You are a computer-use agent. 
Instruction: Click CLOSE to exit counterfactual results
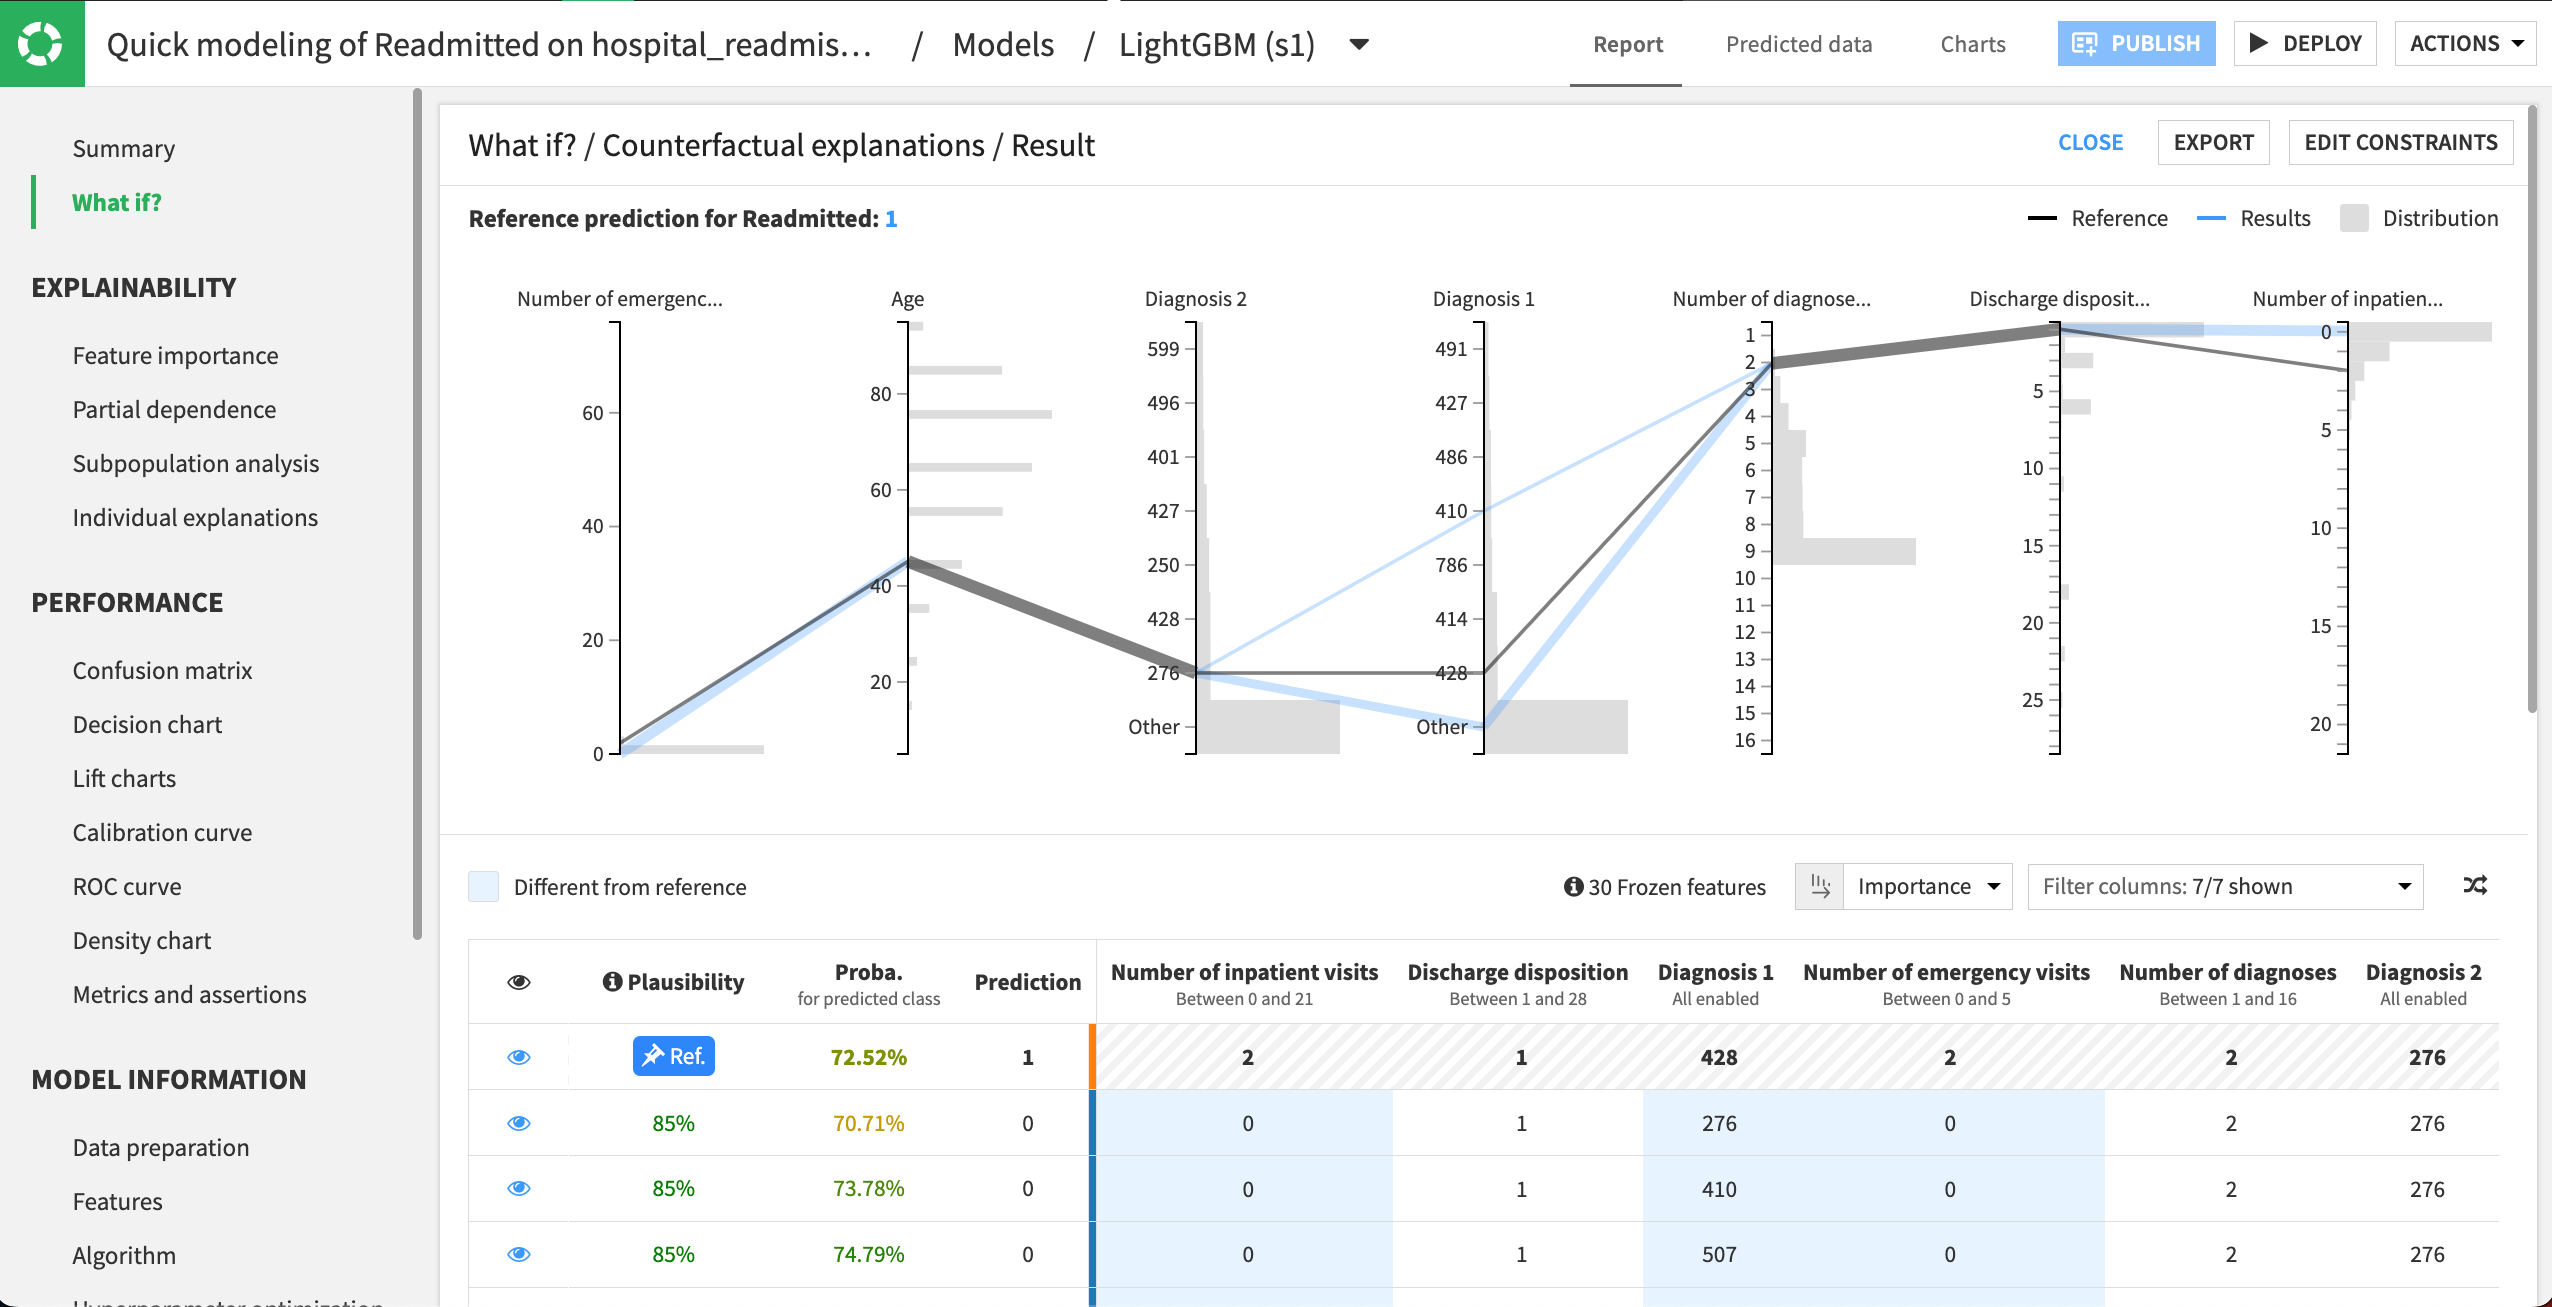coord(2090,142)
